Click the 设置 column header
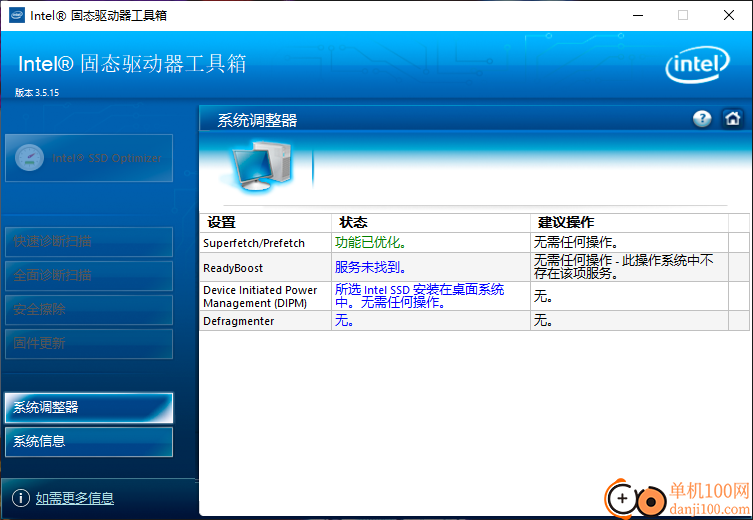753x520 pixels. pyautogui.click(x=221, y=222)
